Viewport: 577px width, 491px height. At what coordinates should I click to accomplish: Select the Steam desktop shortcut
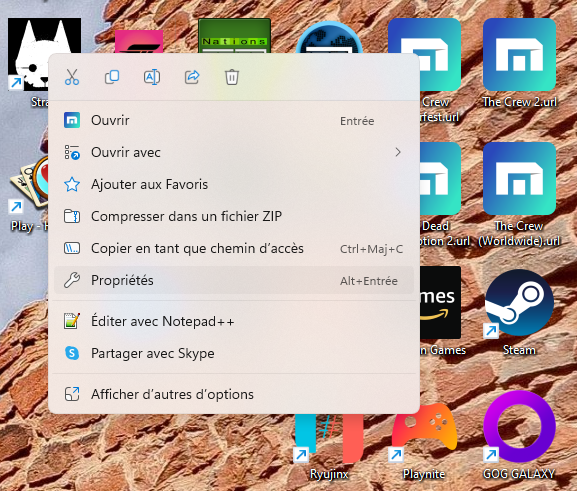pyautogui.click(x=519, y=312)
